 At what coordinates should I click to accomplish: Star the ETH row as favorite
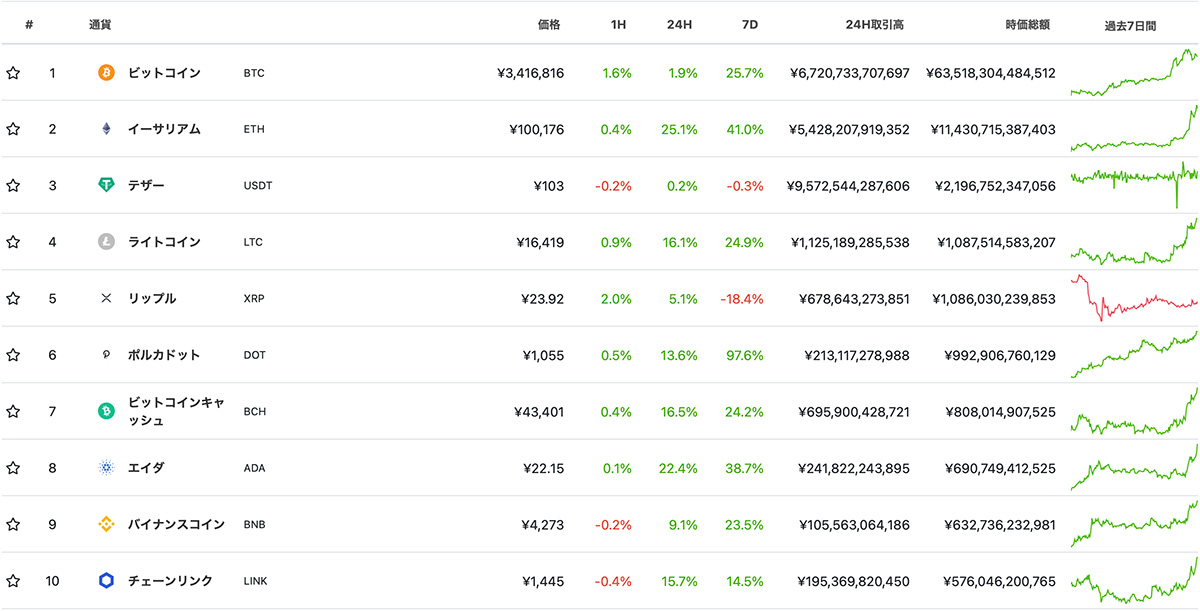click(x=14, y=129)
